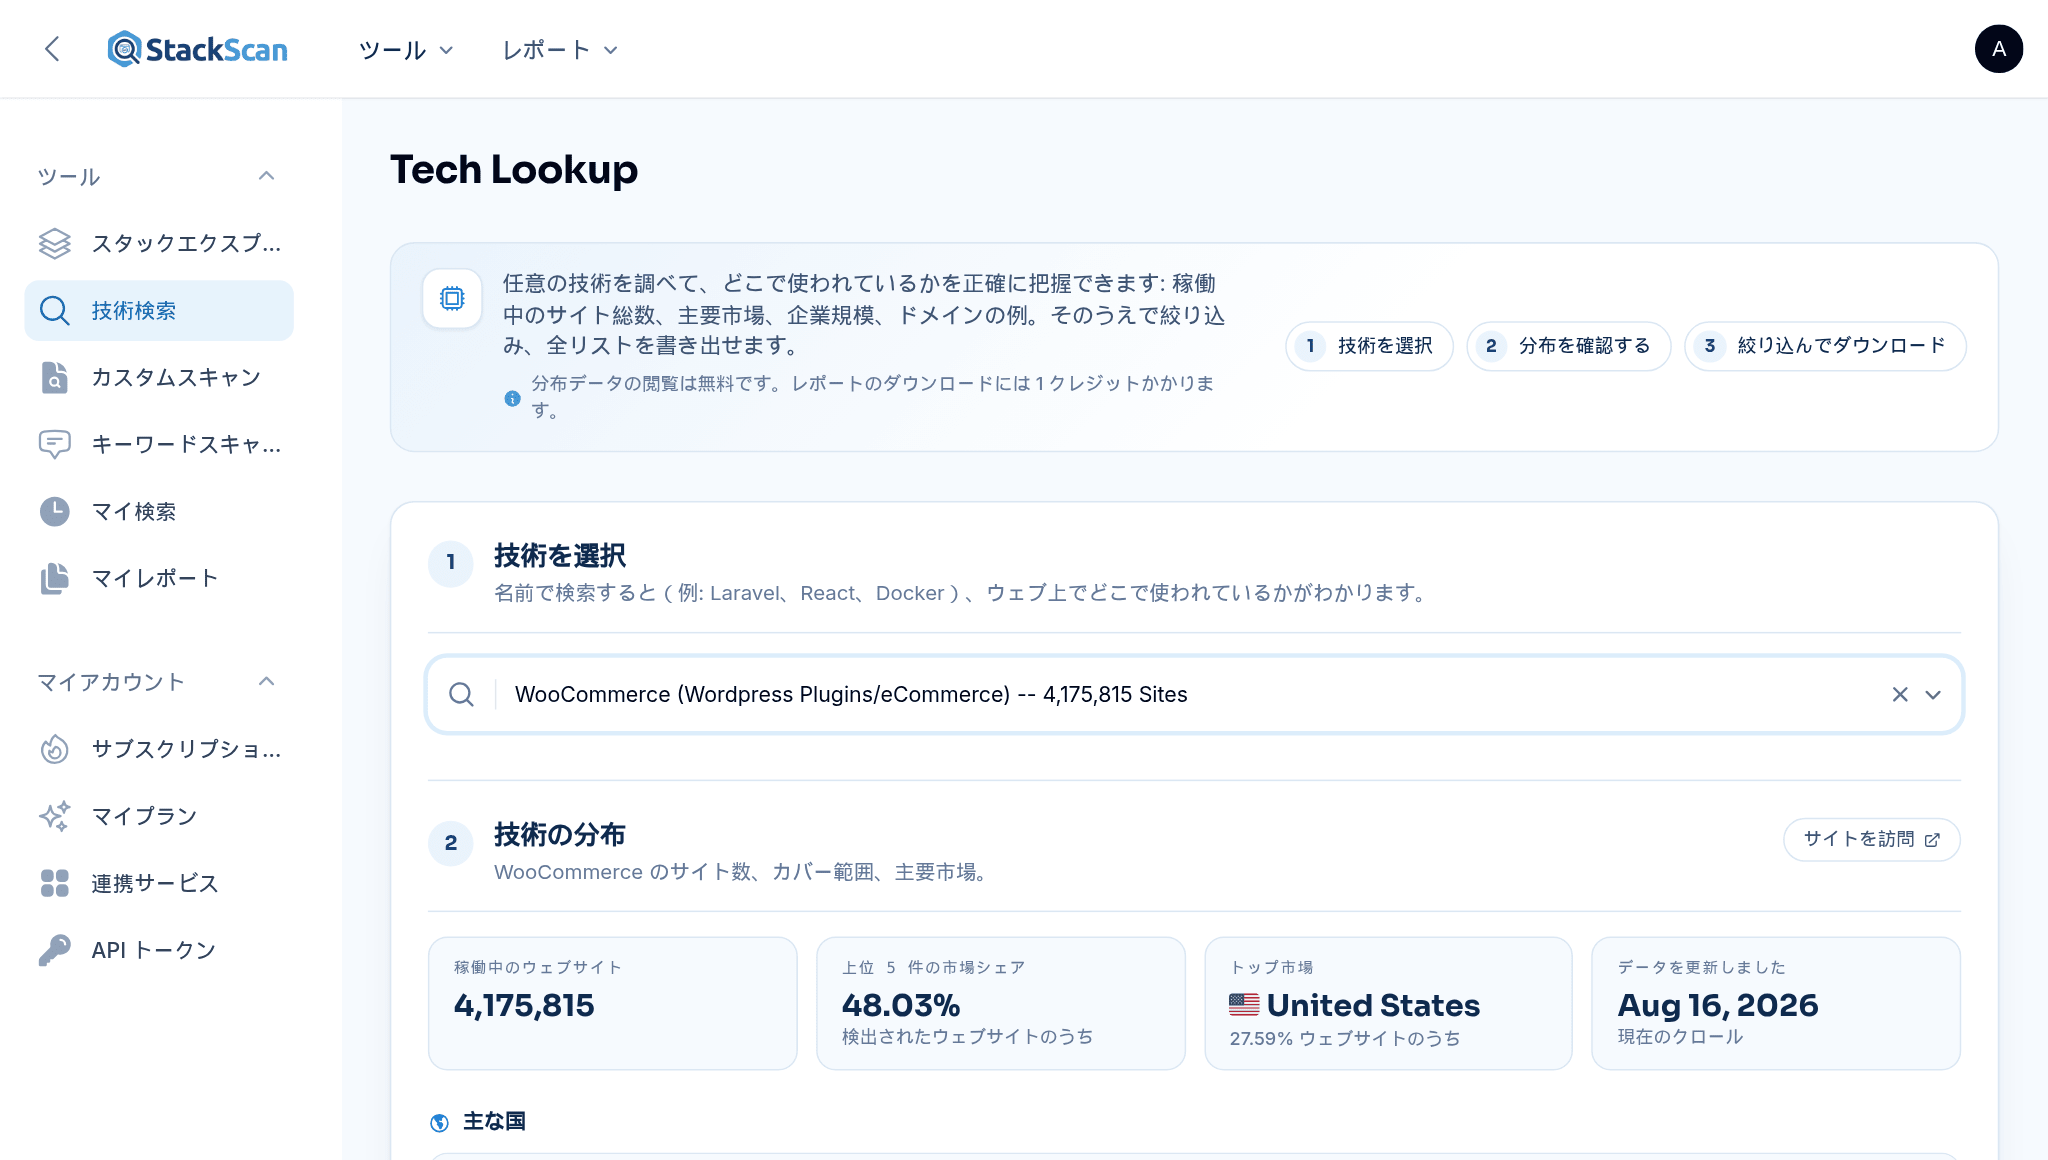Image resolution: width=2048 pixels, height=1160 pixels.
Task: Click the マイ検索 clock icon
Action: (55, 511)
